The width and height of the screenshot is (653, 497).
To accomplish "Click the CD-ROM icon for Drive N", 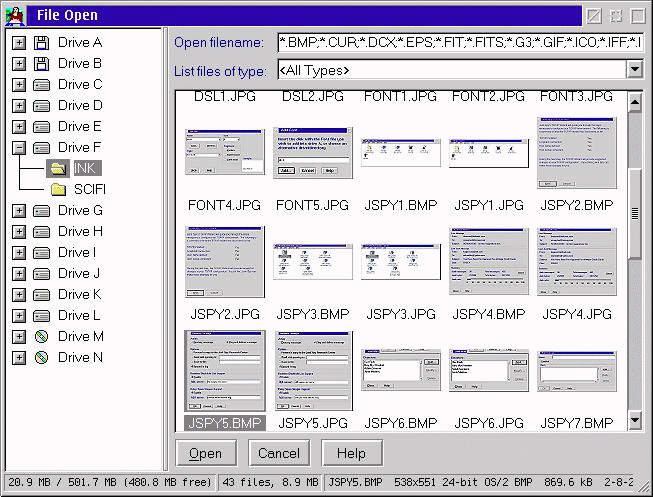I will click(x=41, y=358).
